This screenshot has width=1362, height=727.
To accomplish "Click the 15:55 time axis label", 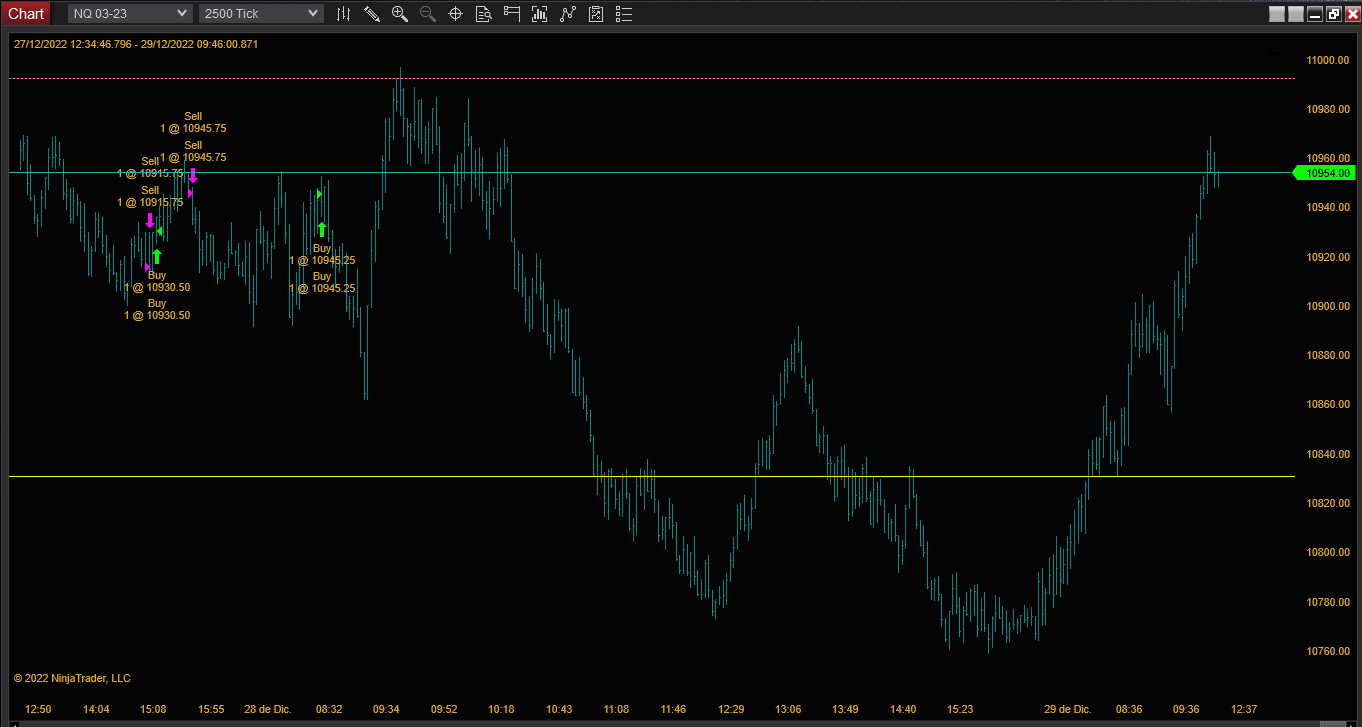I will click(x=211, y=709).
